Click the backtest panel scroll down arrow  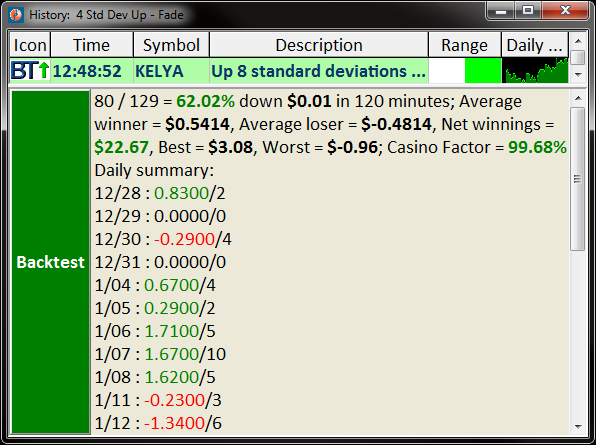pos(578,426)
